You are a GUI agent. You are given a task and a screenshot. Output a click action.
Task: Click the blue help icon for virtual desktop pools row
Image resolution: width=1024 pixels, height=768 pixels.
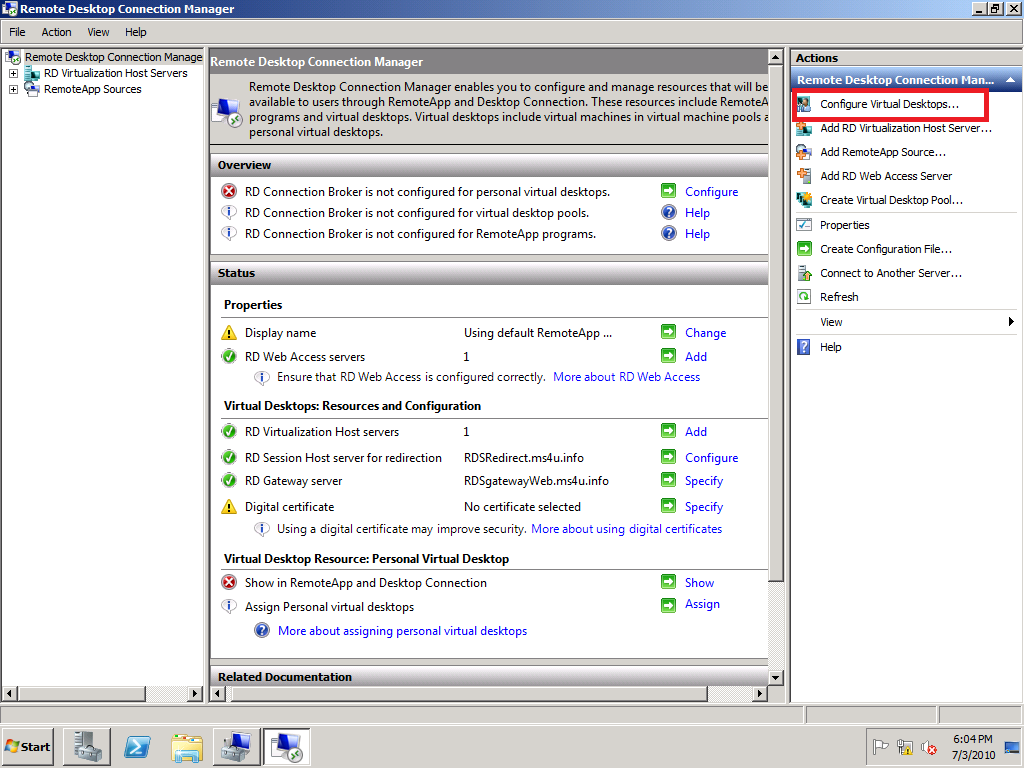[x=669, y=212]
